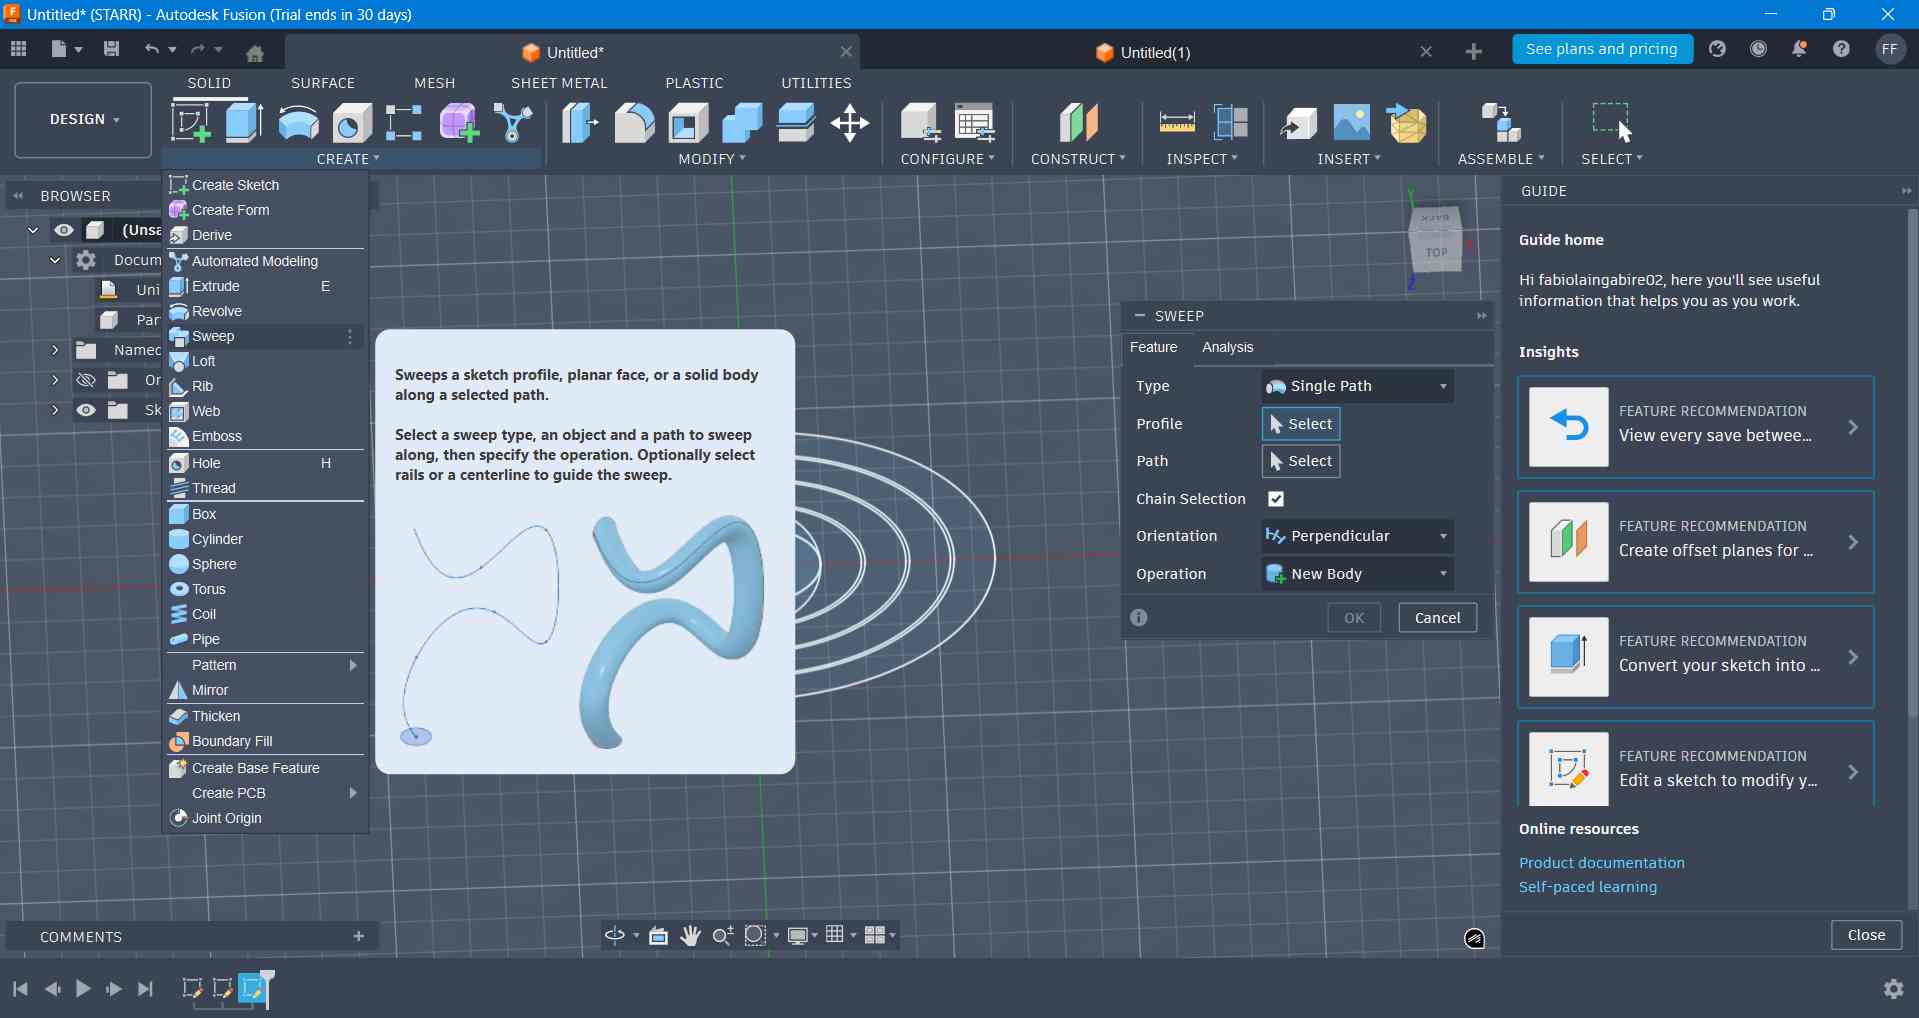Open the Orientation dropdown
This screenshot has width=1919, height=1018.
(1357, 536)
